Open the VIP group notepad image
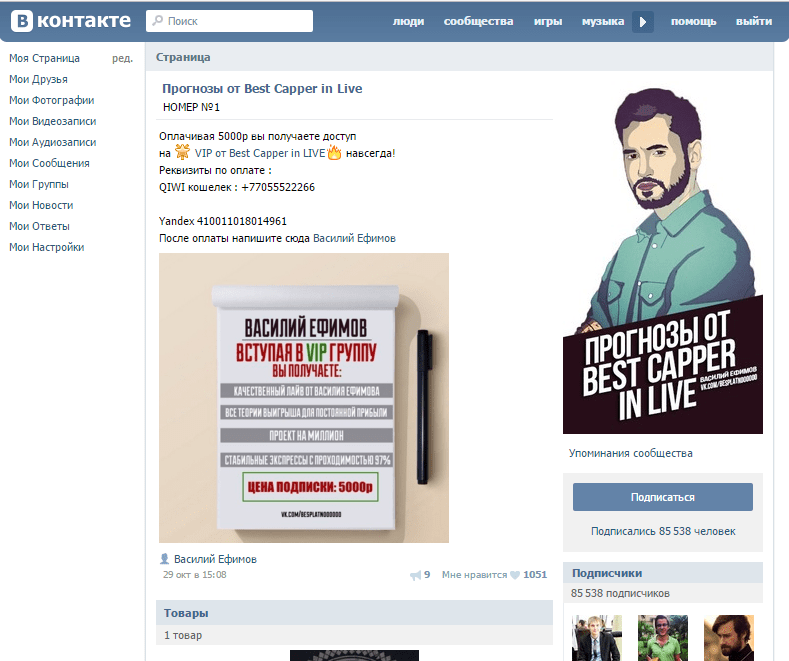The width and height of the screenshot is (789, 661). coord(304,398)
